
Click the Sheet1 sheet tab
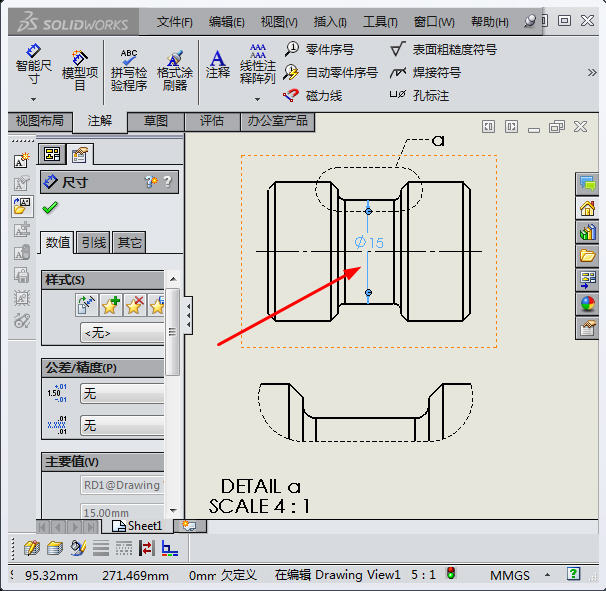138,526
